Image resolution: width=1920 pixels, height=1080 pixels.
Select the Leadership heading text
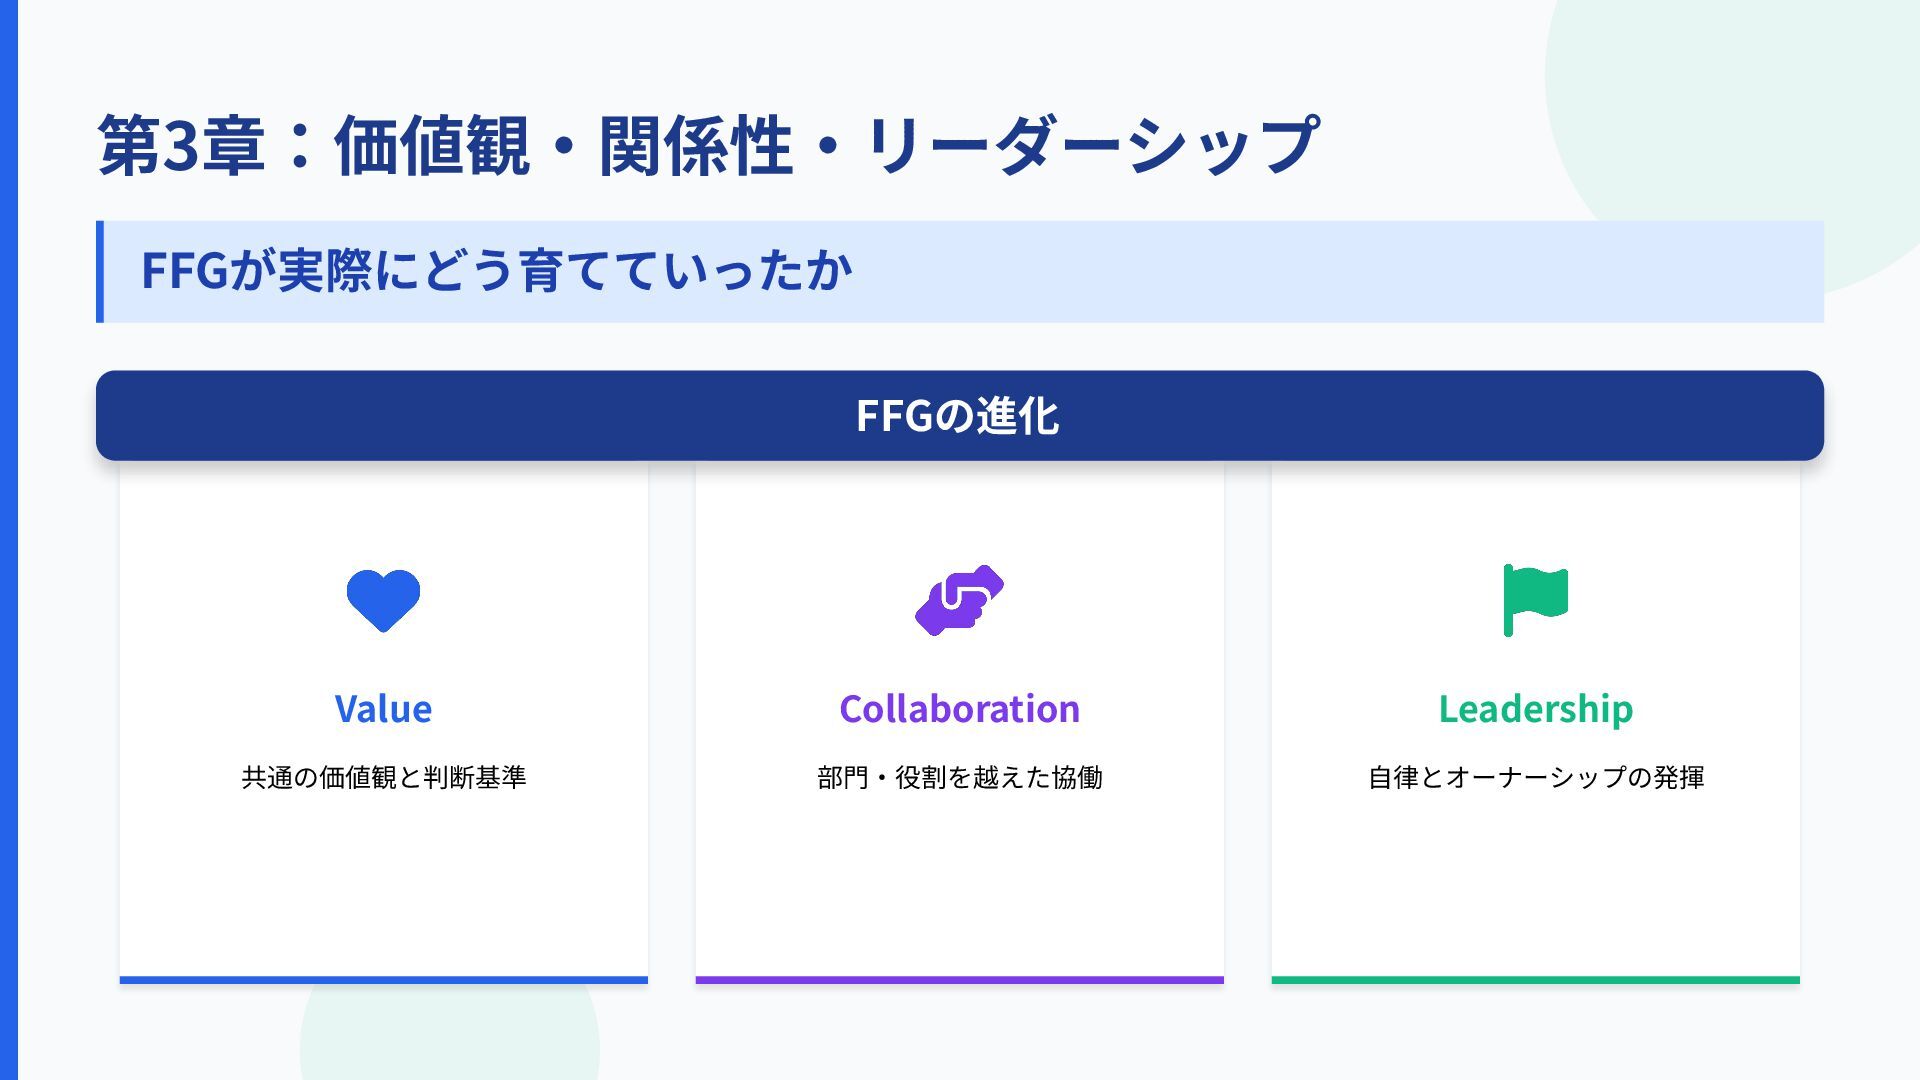(1535, 709)
